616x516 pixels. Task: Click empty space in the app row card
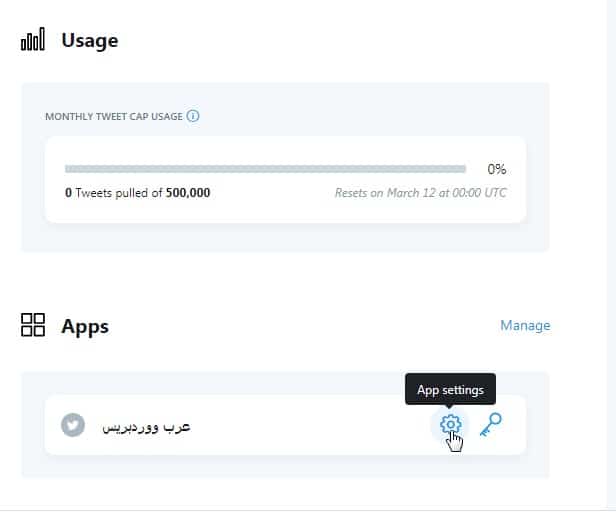[x=300, y=425]
